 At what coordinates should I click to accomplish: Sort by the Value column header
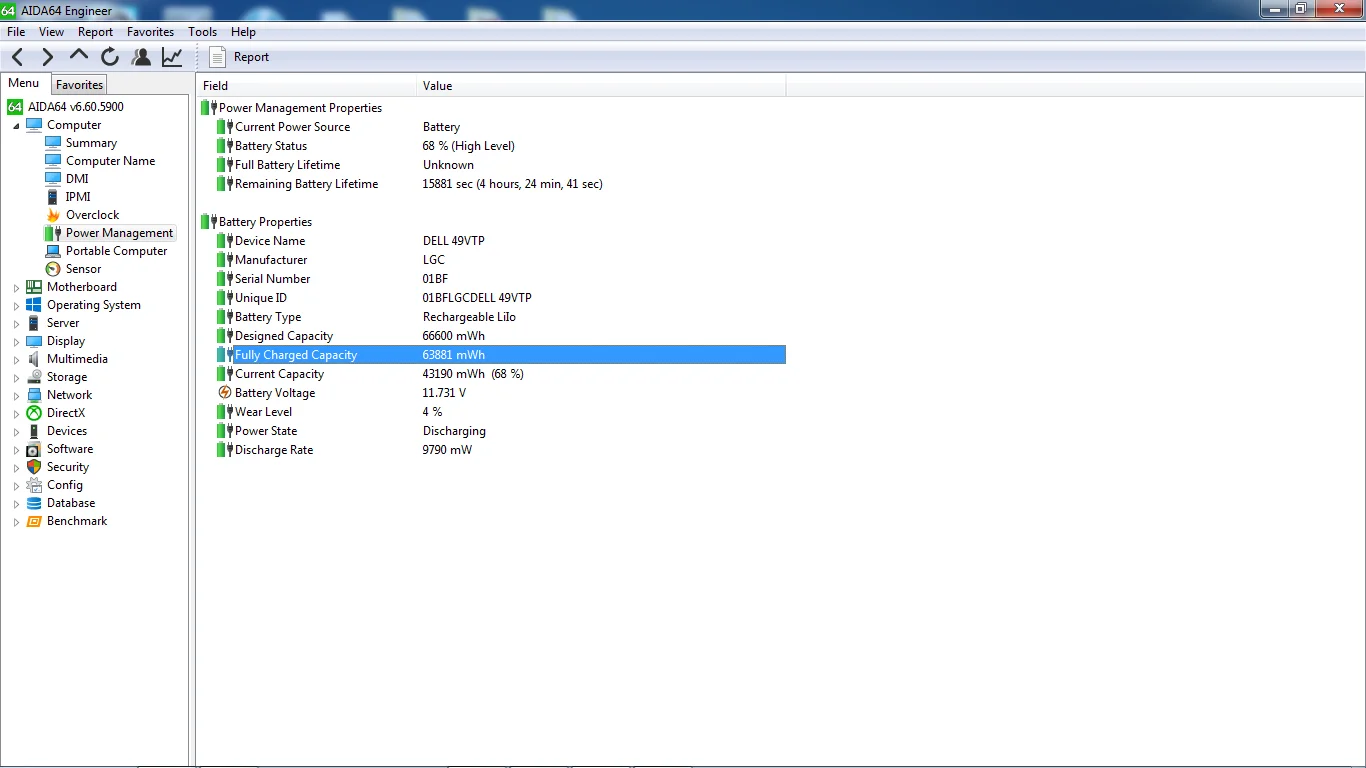coord(601,86)
